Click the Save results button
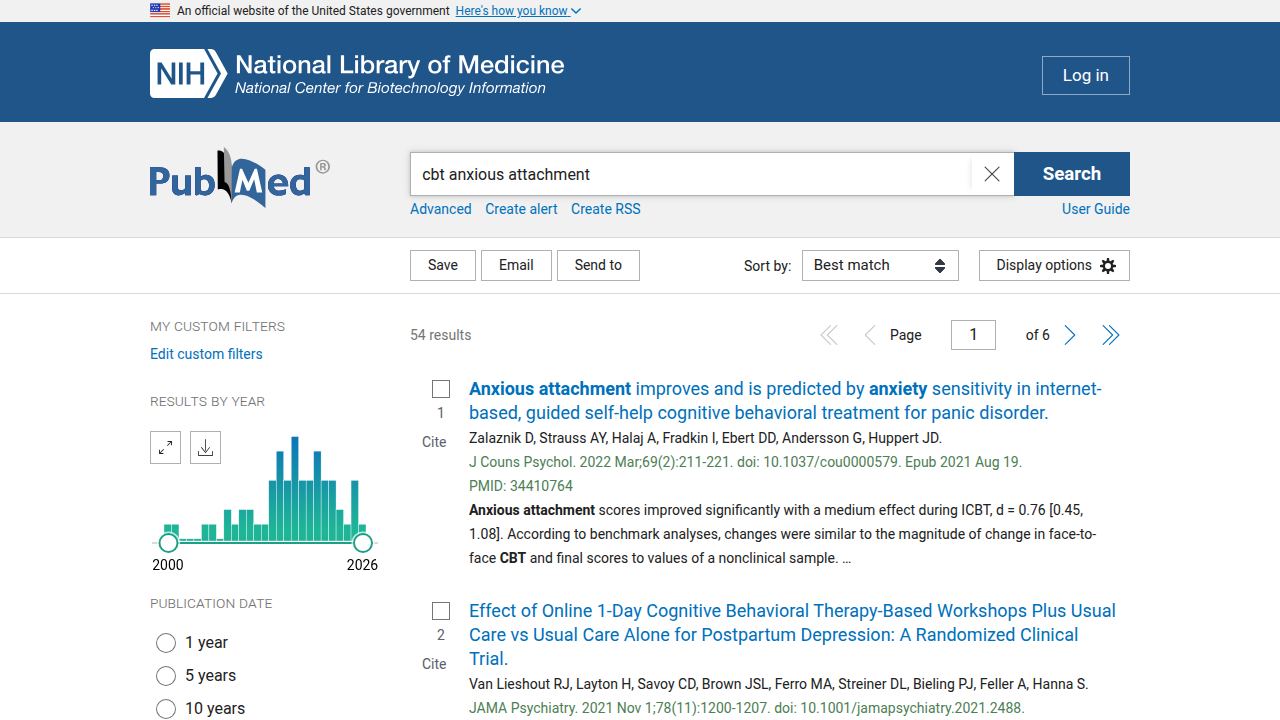 [443, 265]
